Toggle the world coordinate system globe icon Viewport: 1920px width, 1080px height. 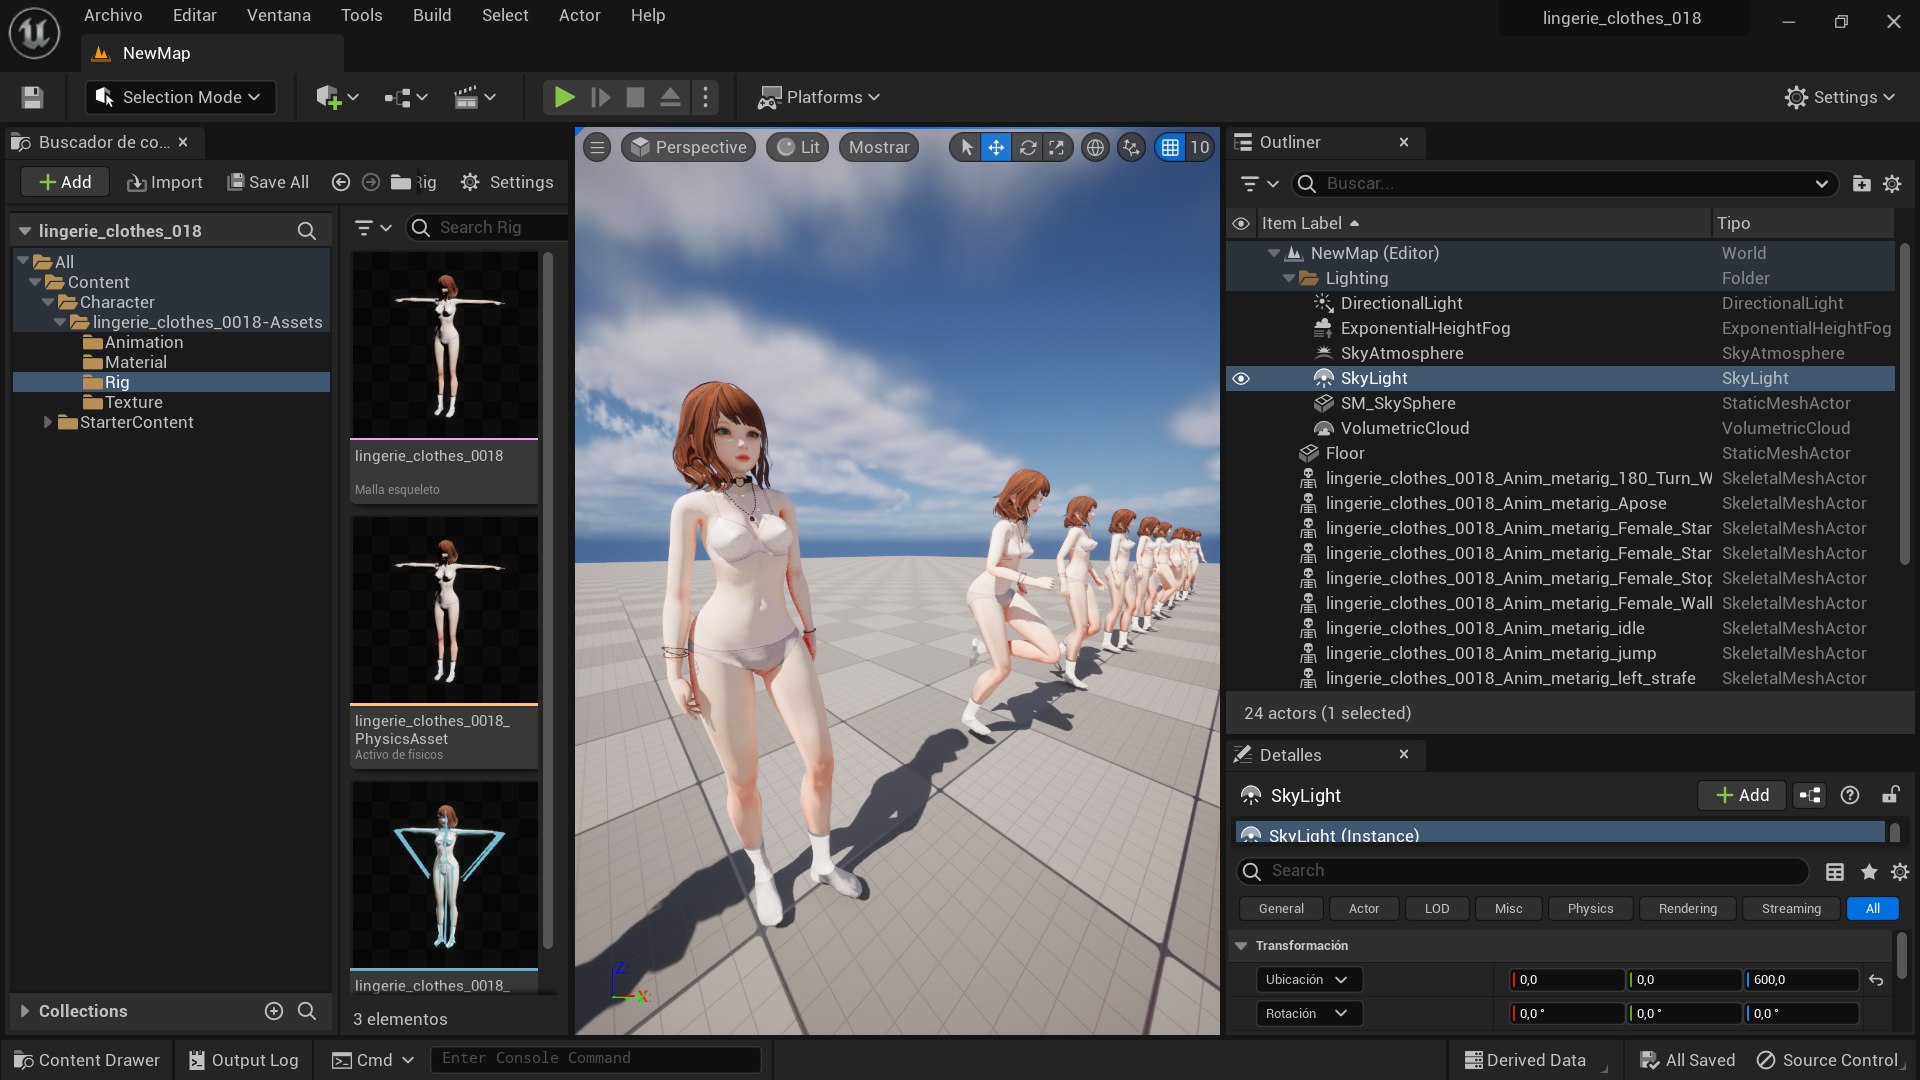click(x=1096, y=147)
